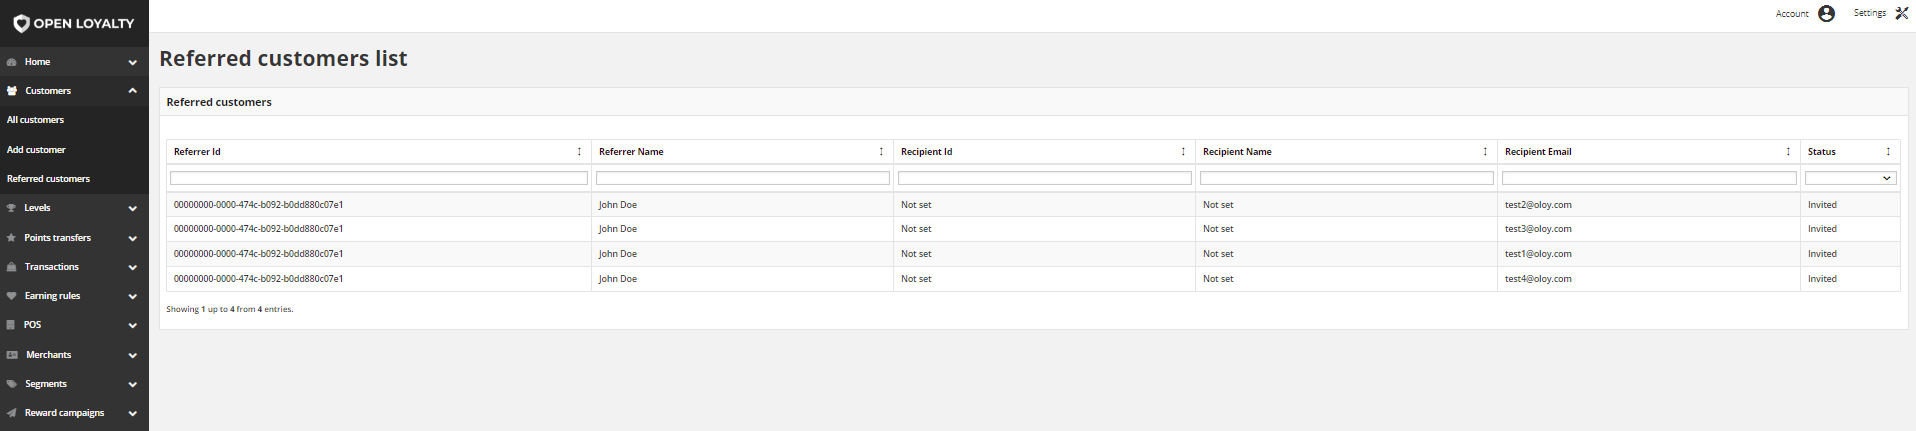This screenshot has height=431, width=1916.
Task: Select email test4@oloy.com
Action: 1538,279
